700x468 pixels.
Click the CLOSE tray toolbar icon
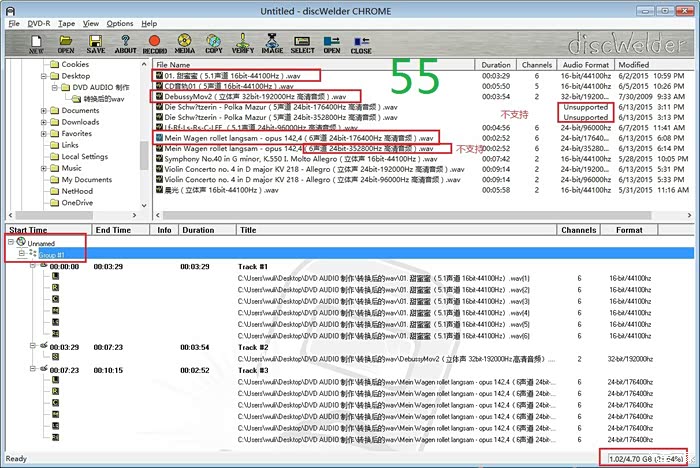pos(361,42)
